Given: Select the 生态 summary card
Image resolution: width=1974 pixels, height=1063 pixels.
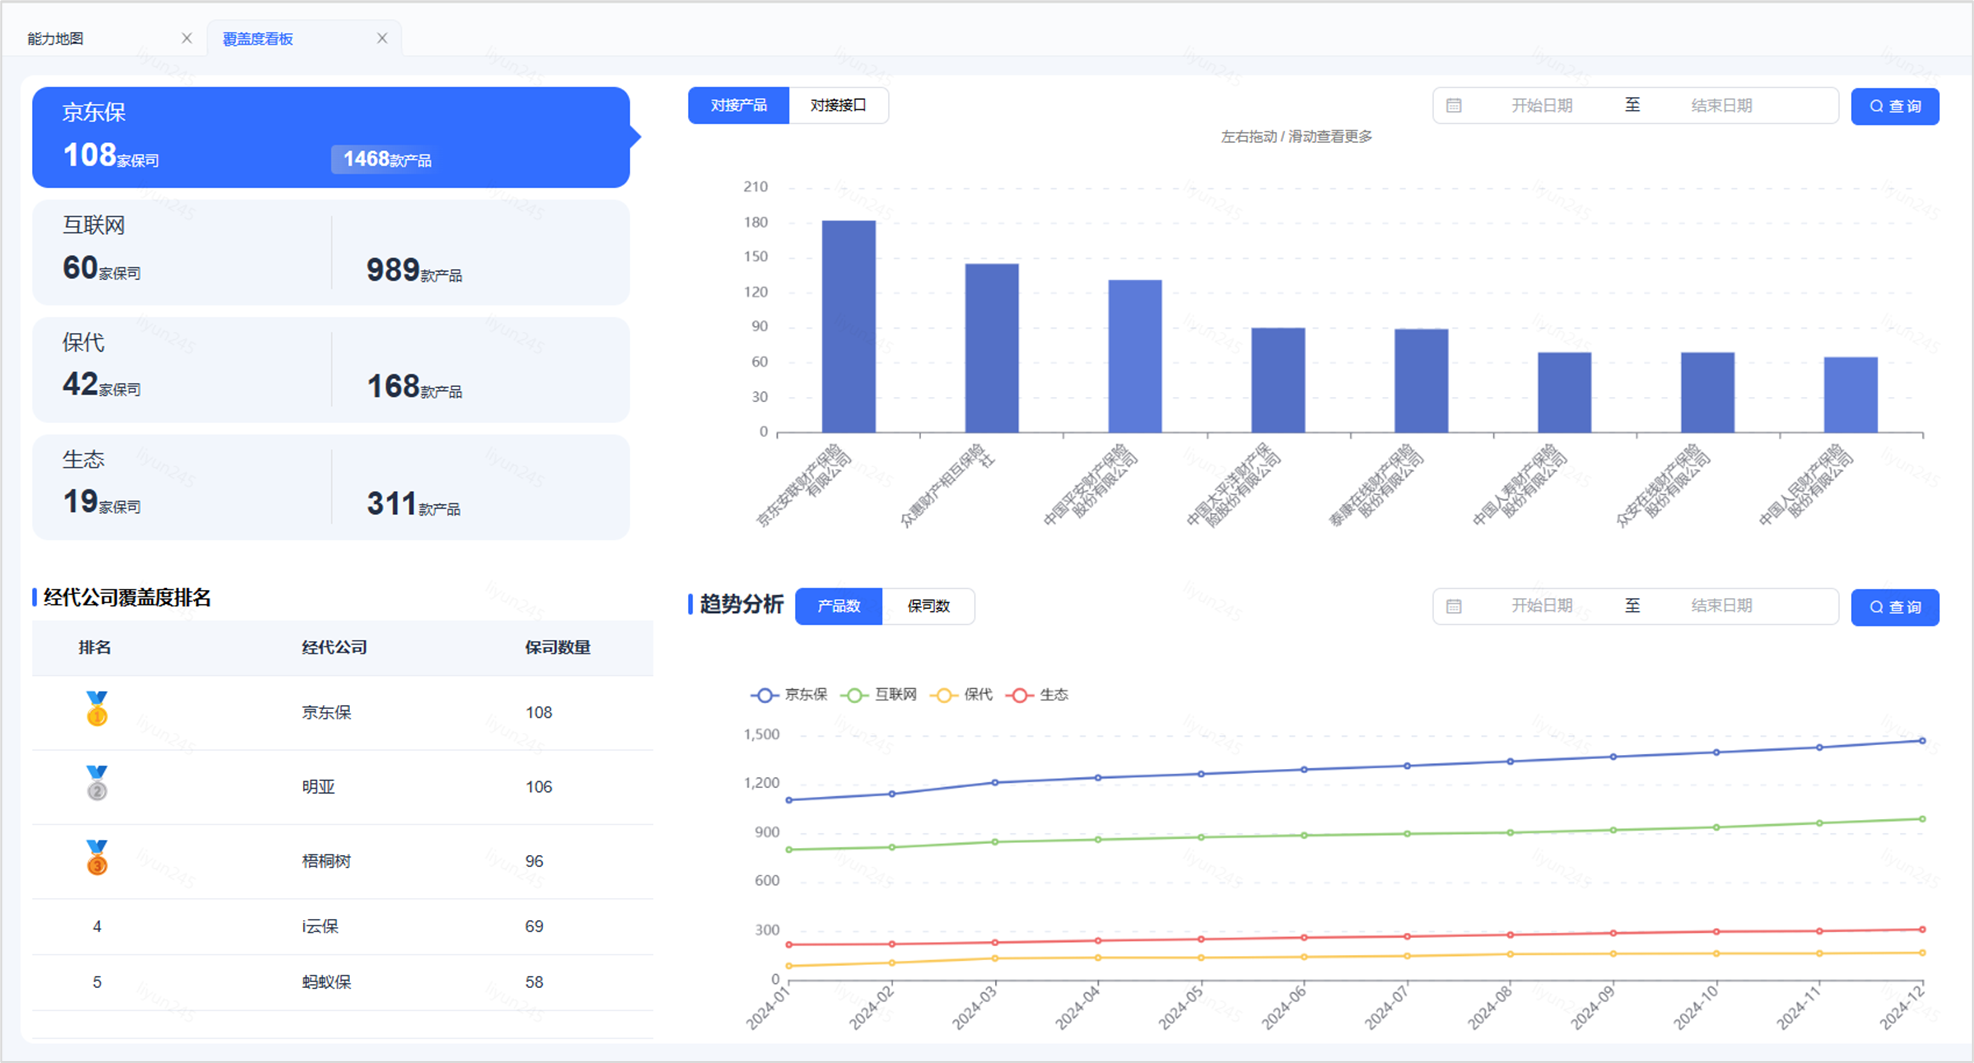Looking at the screenshot, I should 331,487.
